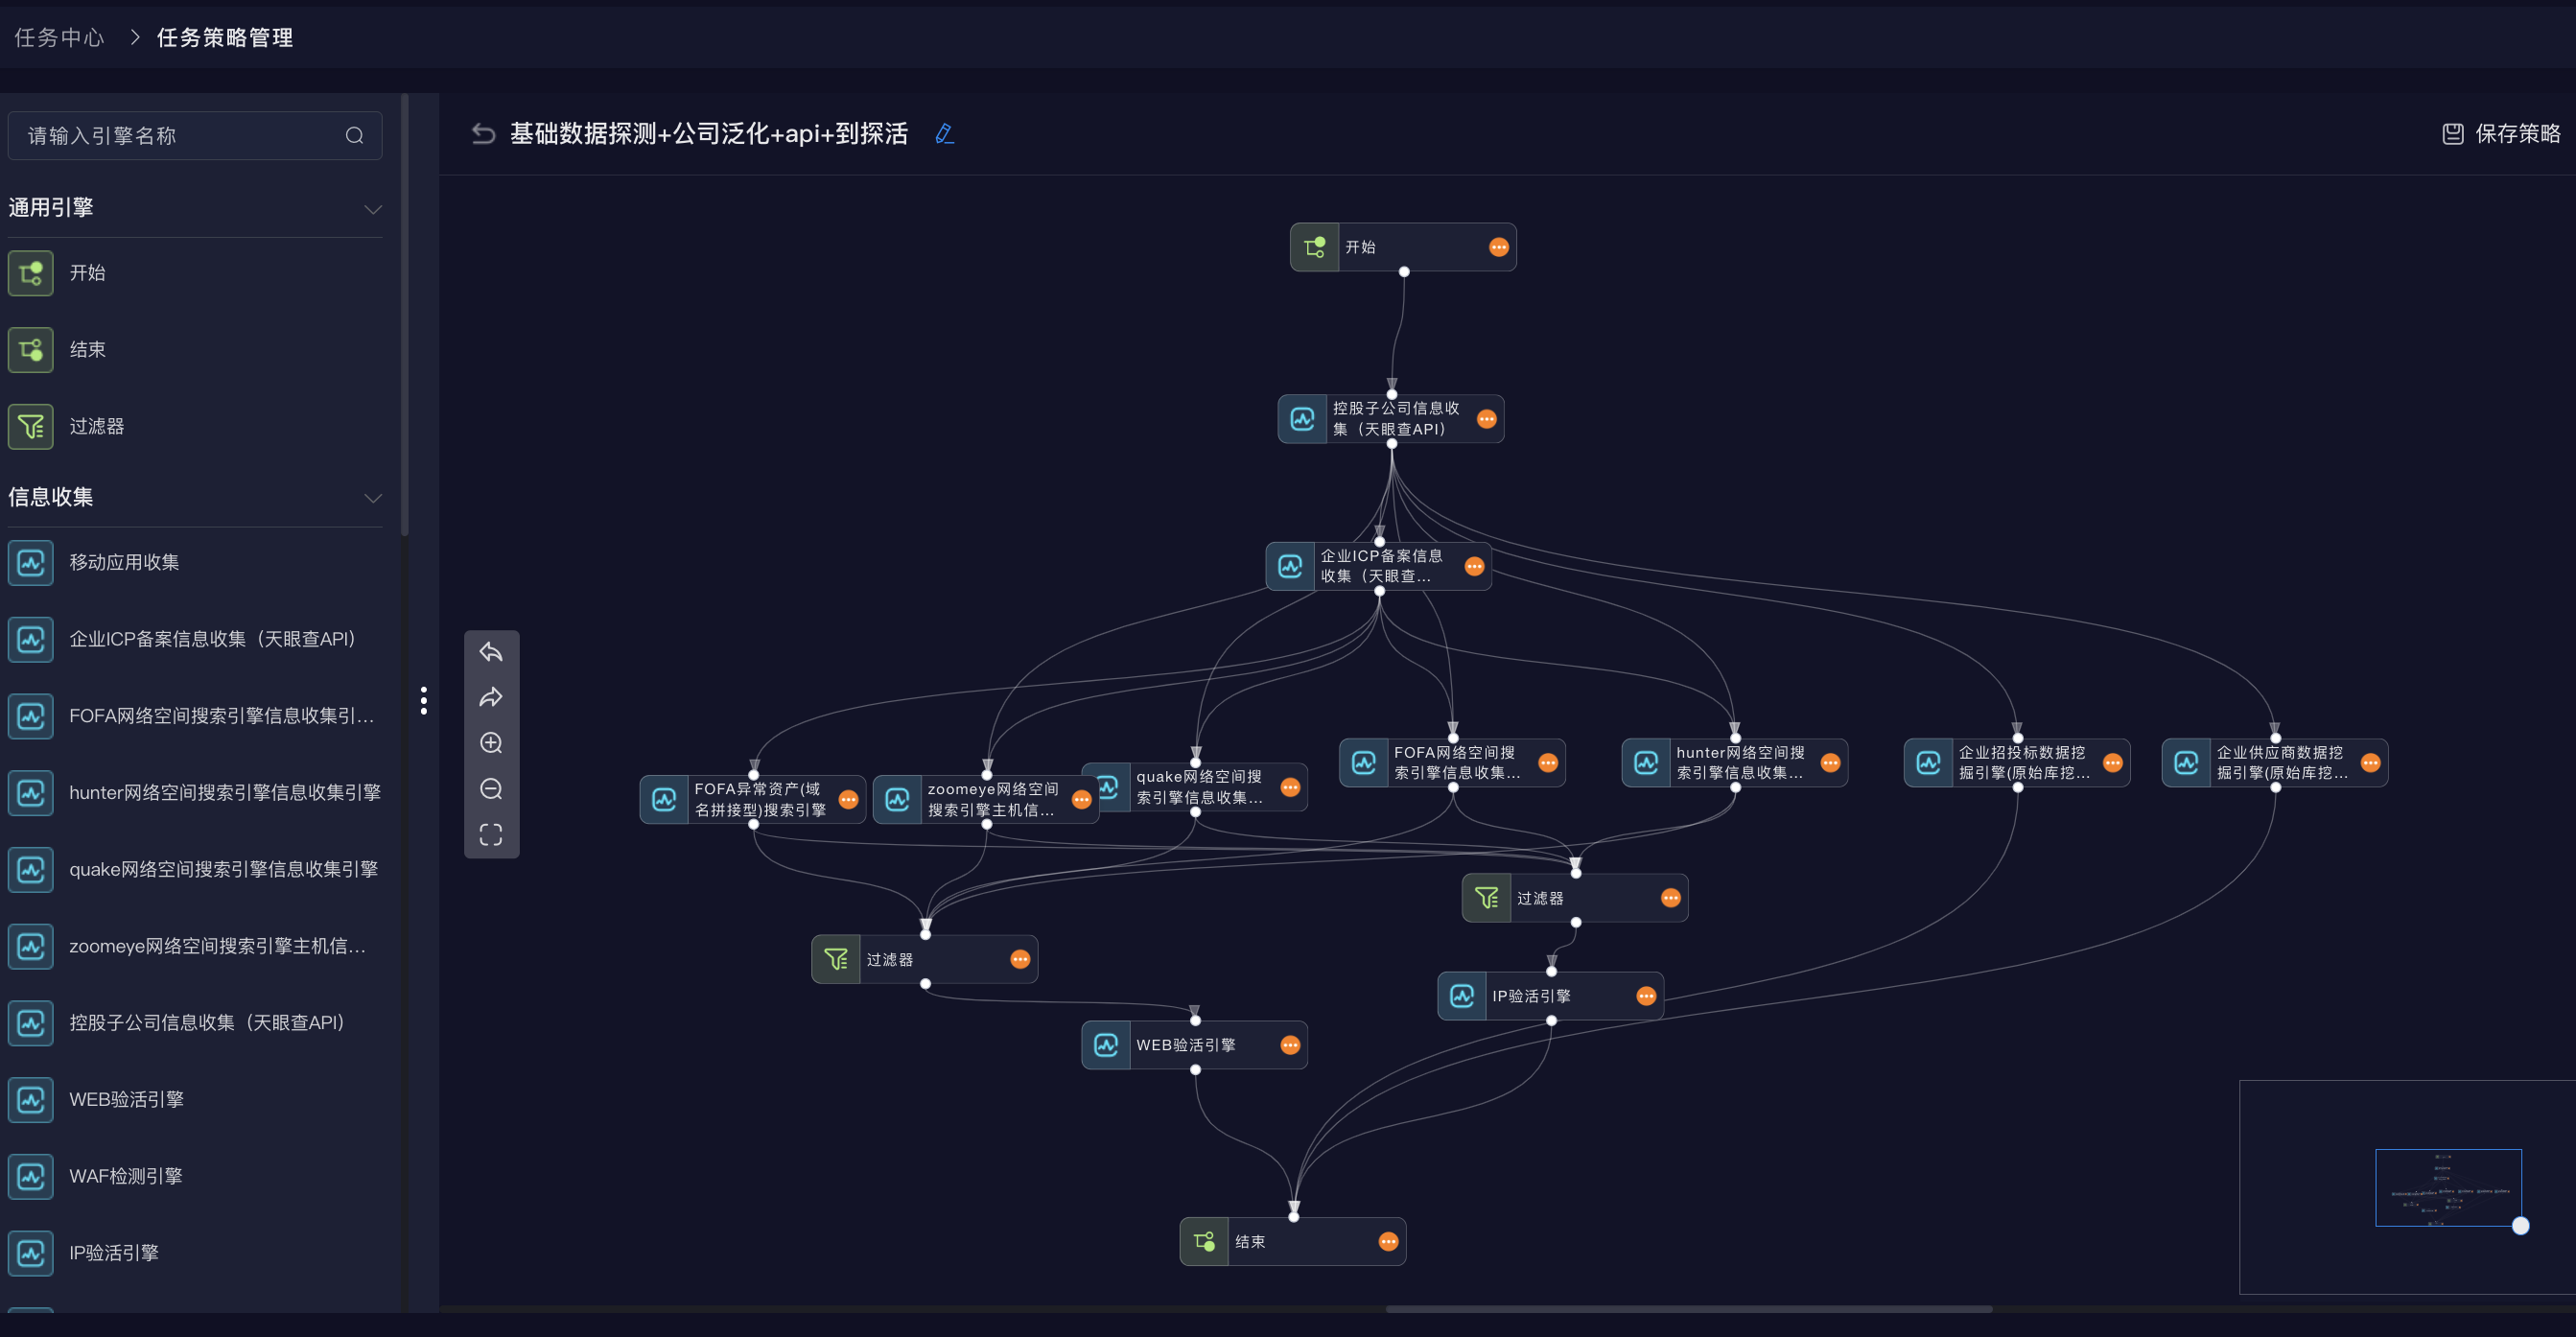Viewport: 2576px width, 1337px height.
Task: Open options on 企业ICP备案信息收集 node
Action: tap(1474, 566)
